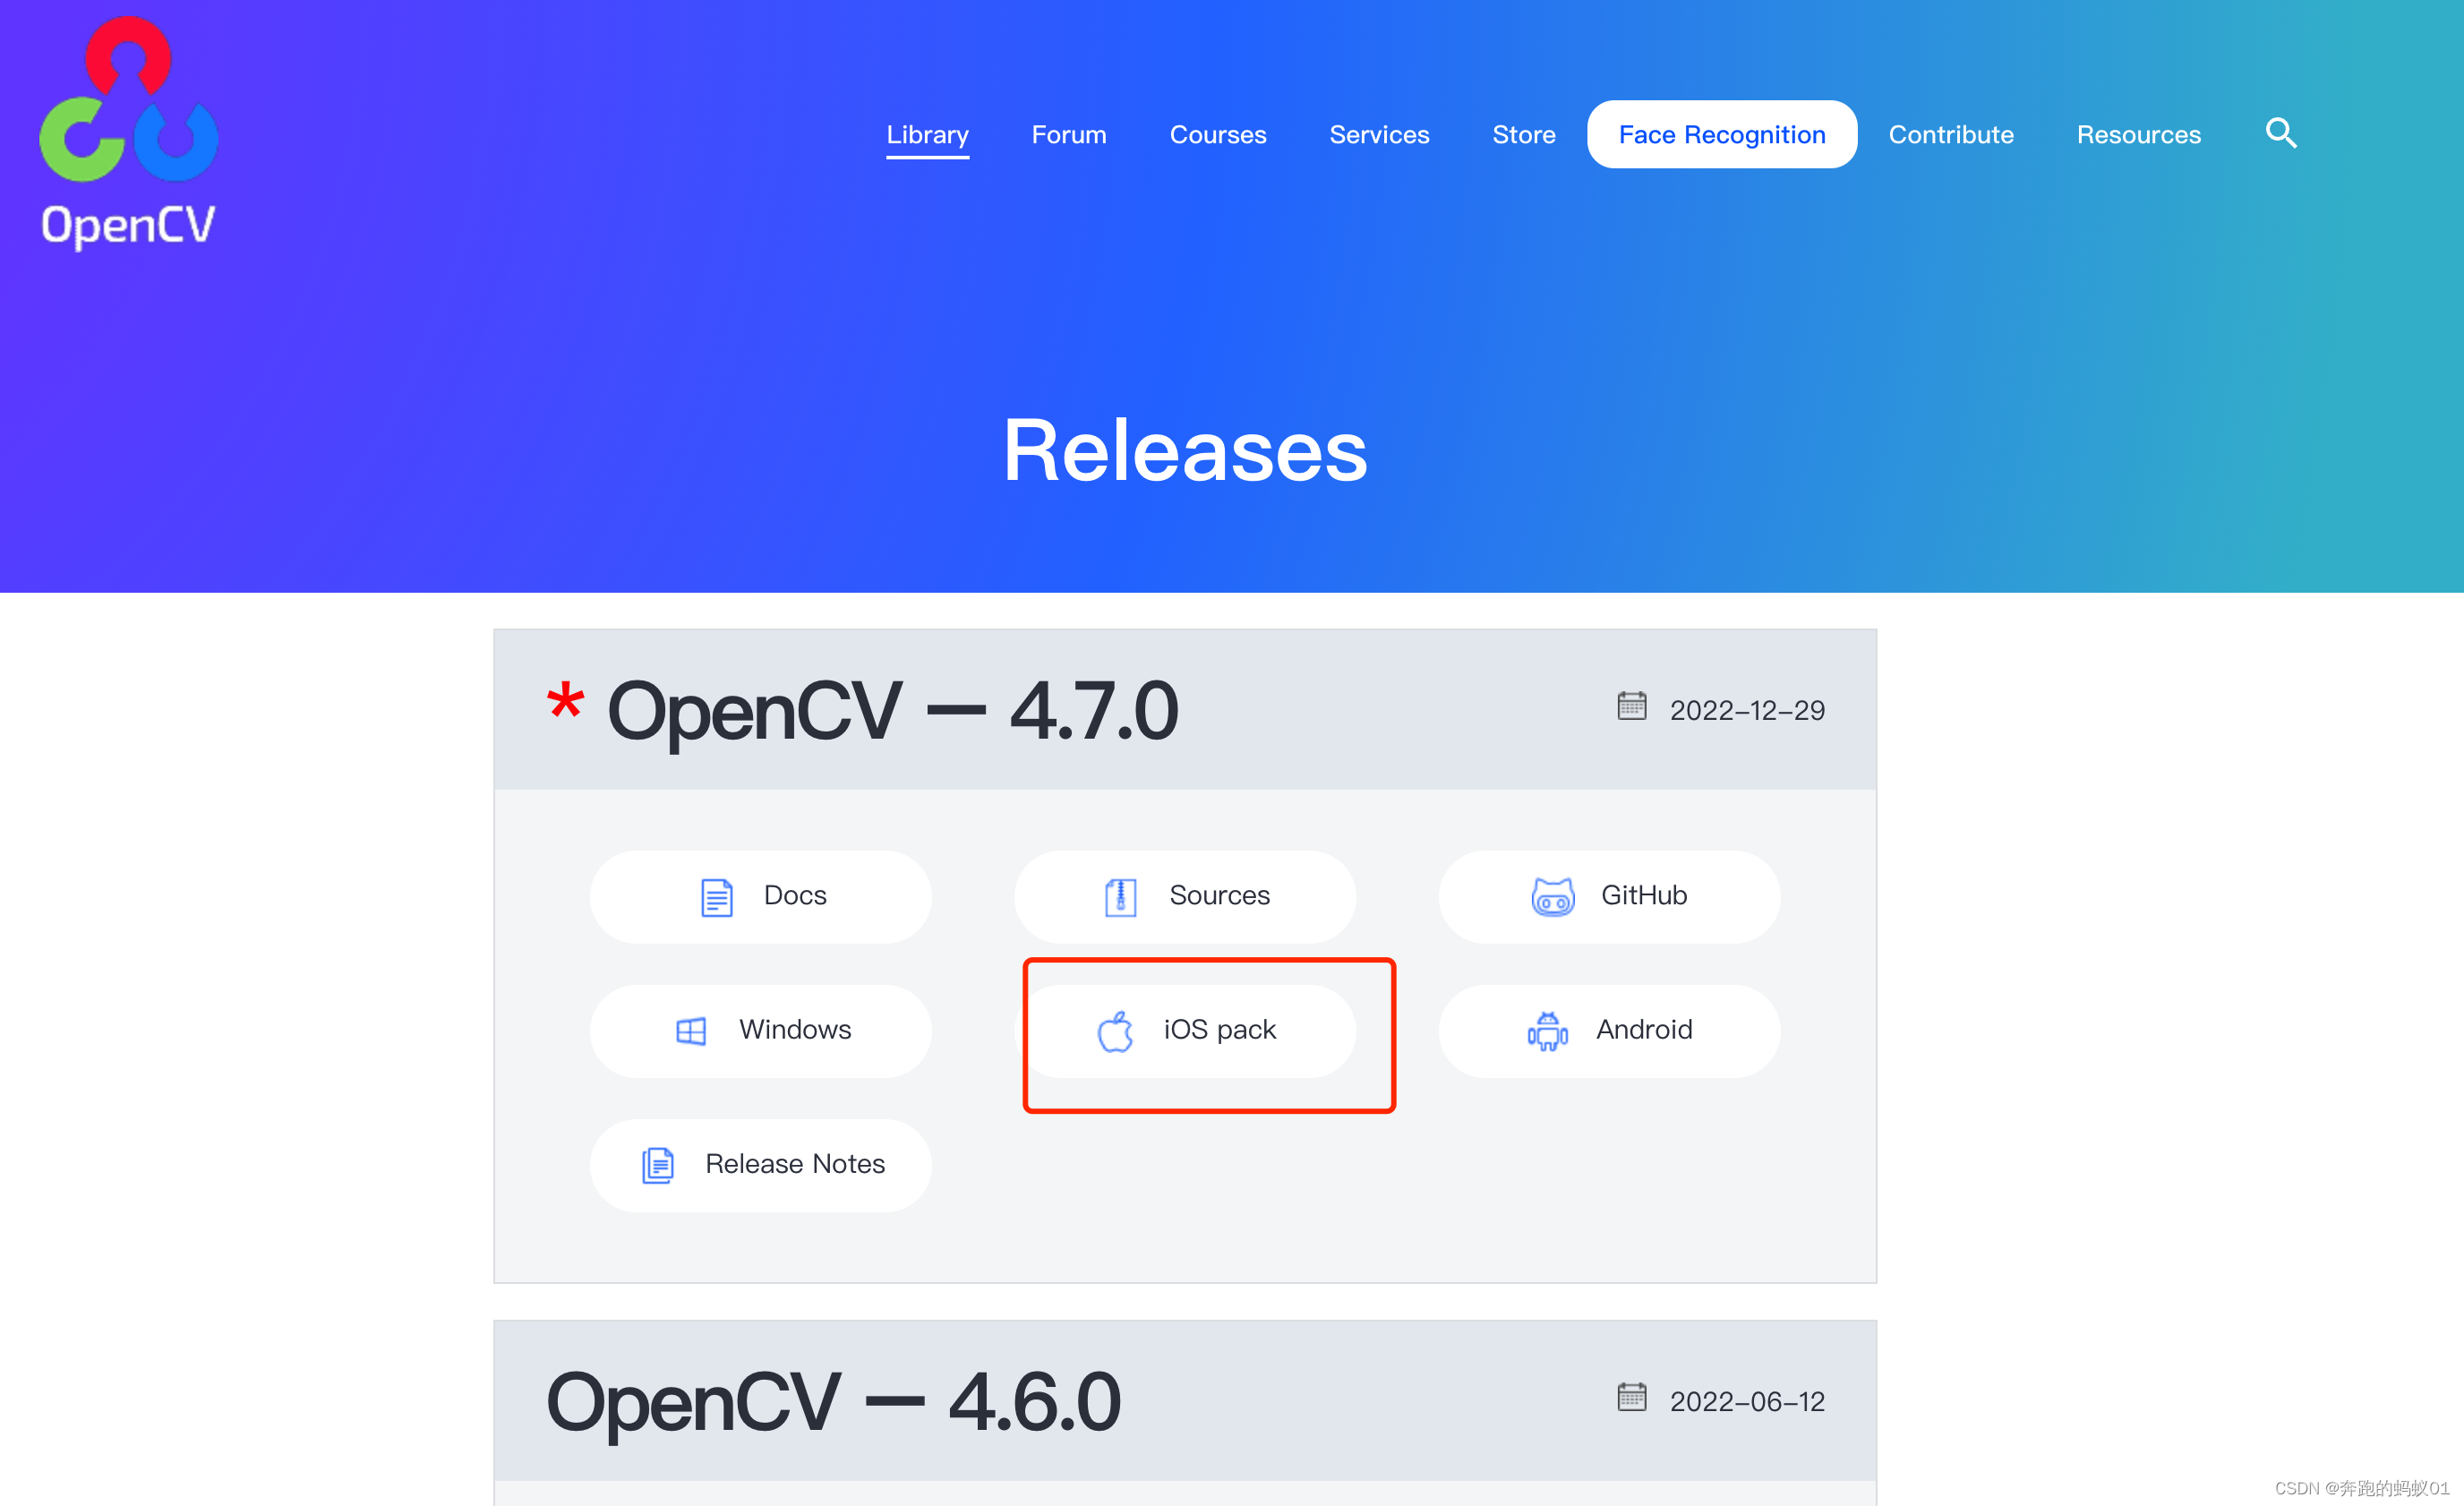Select the Courses menu tab
Screen dimensions: 2464x1506
pyautogui.click(x=1219, y=133)
